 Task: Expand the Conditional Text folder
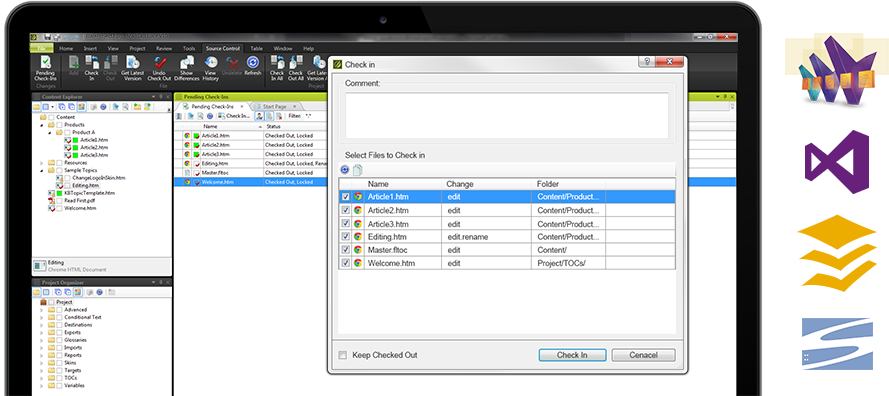point(41,318)
